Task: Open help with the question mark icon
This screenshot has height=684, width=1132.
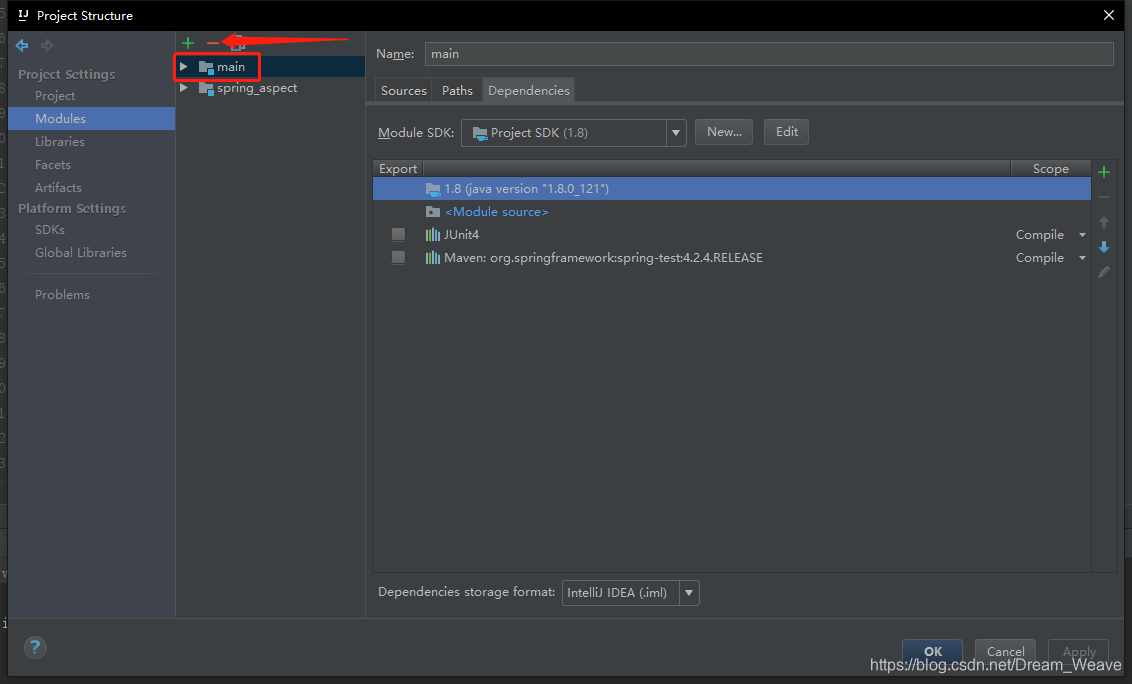Action: [x=35, y=647]
